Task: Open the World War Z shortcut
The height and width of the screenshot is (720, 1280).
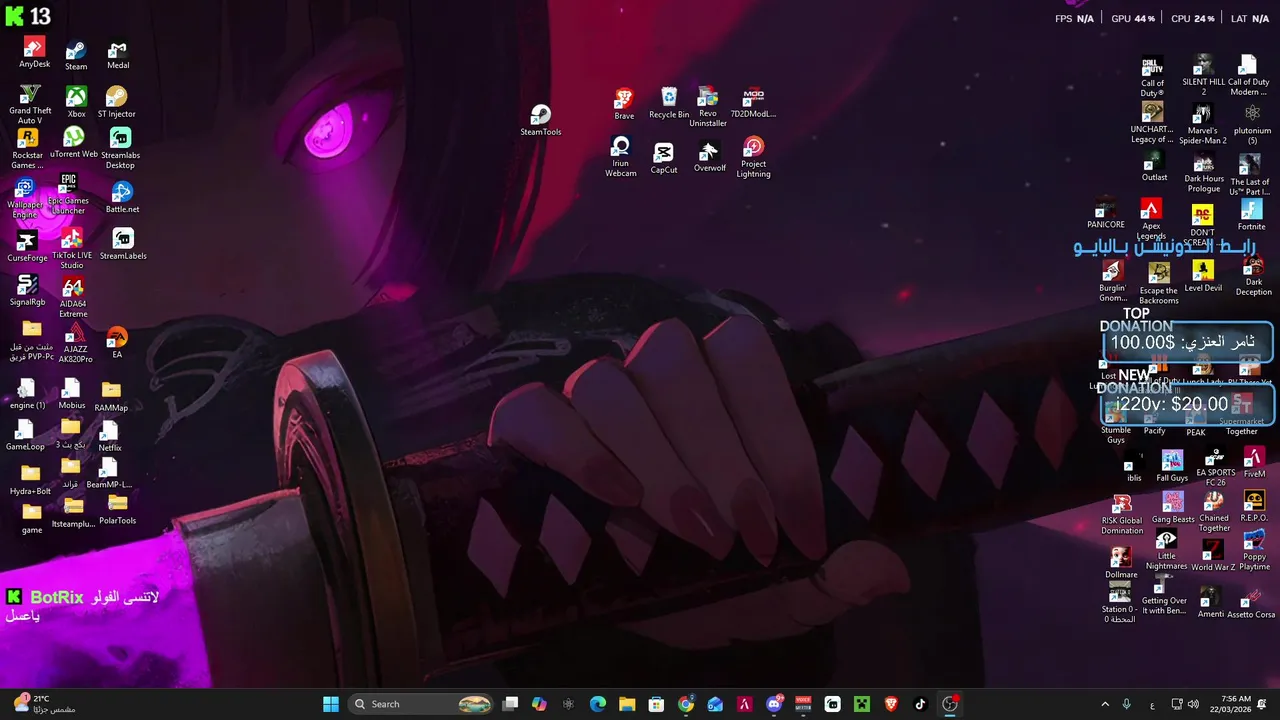Action: coord(1213,556)
